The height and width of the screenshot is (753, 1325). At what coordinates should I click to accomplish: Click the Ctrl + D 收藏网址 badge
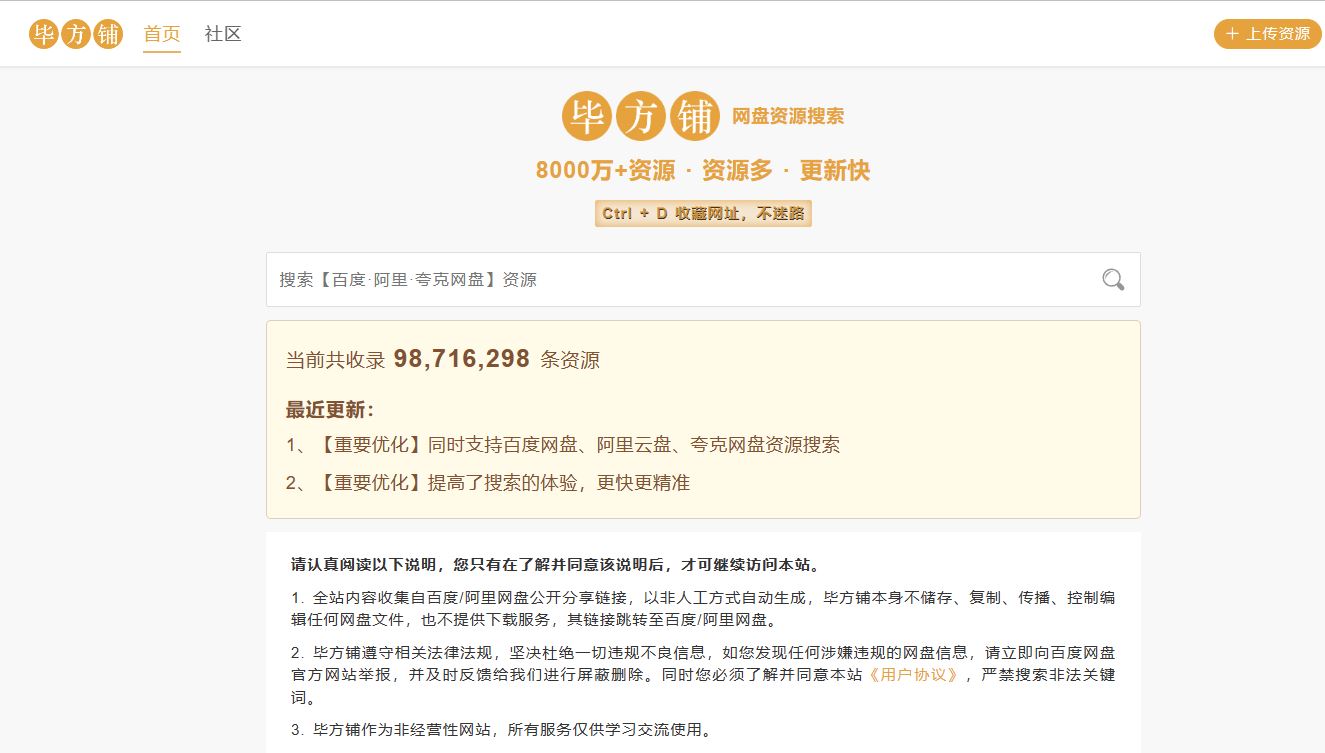(x=703, y=213)
